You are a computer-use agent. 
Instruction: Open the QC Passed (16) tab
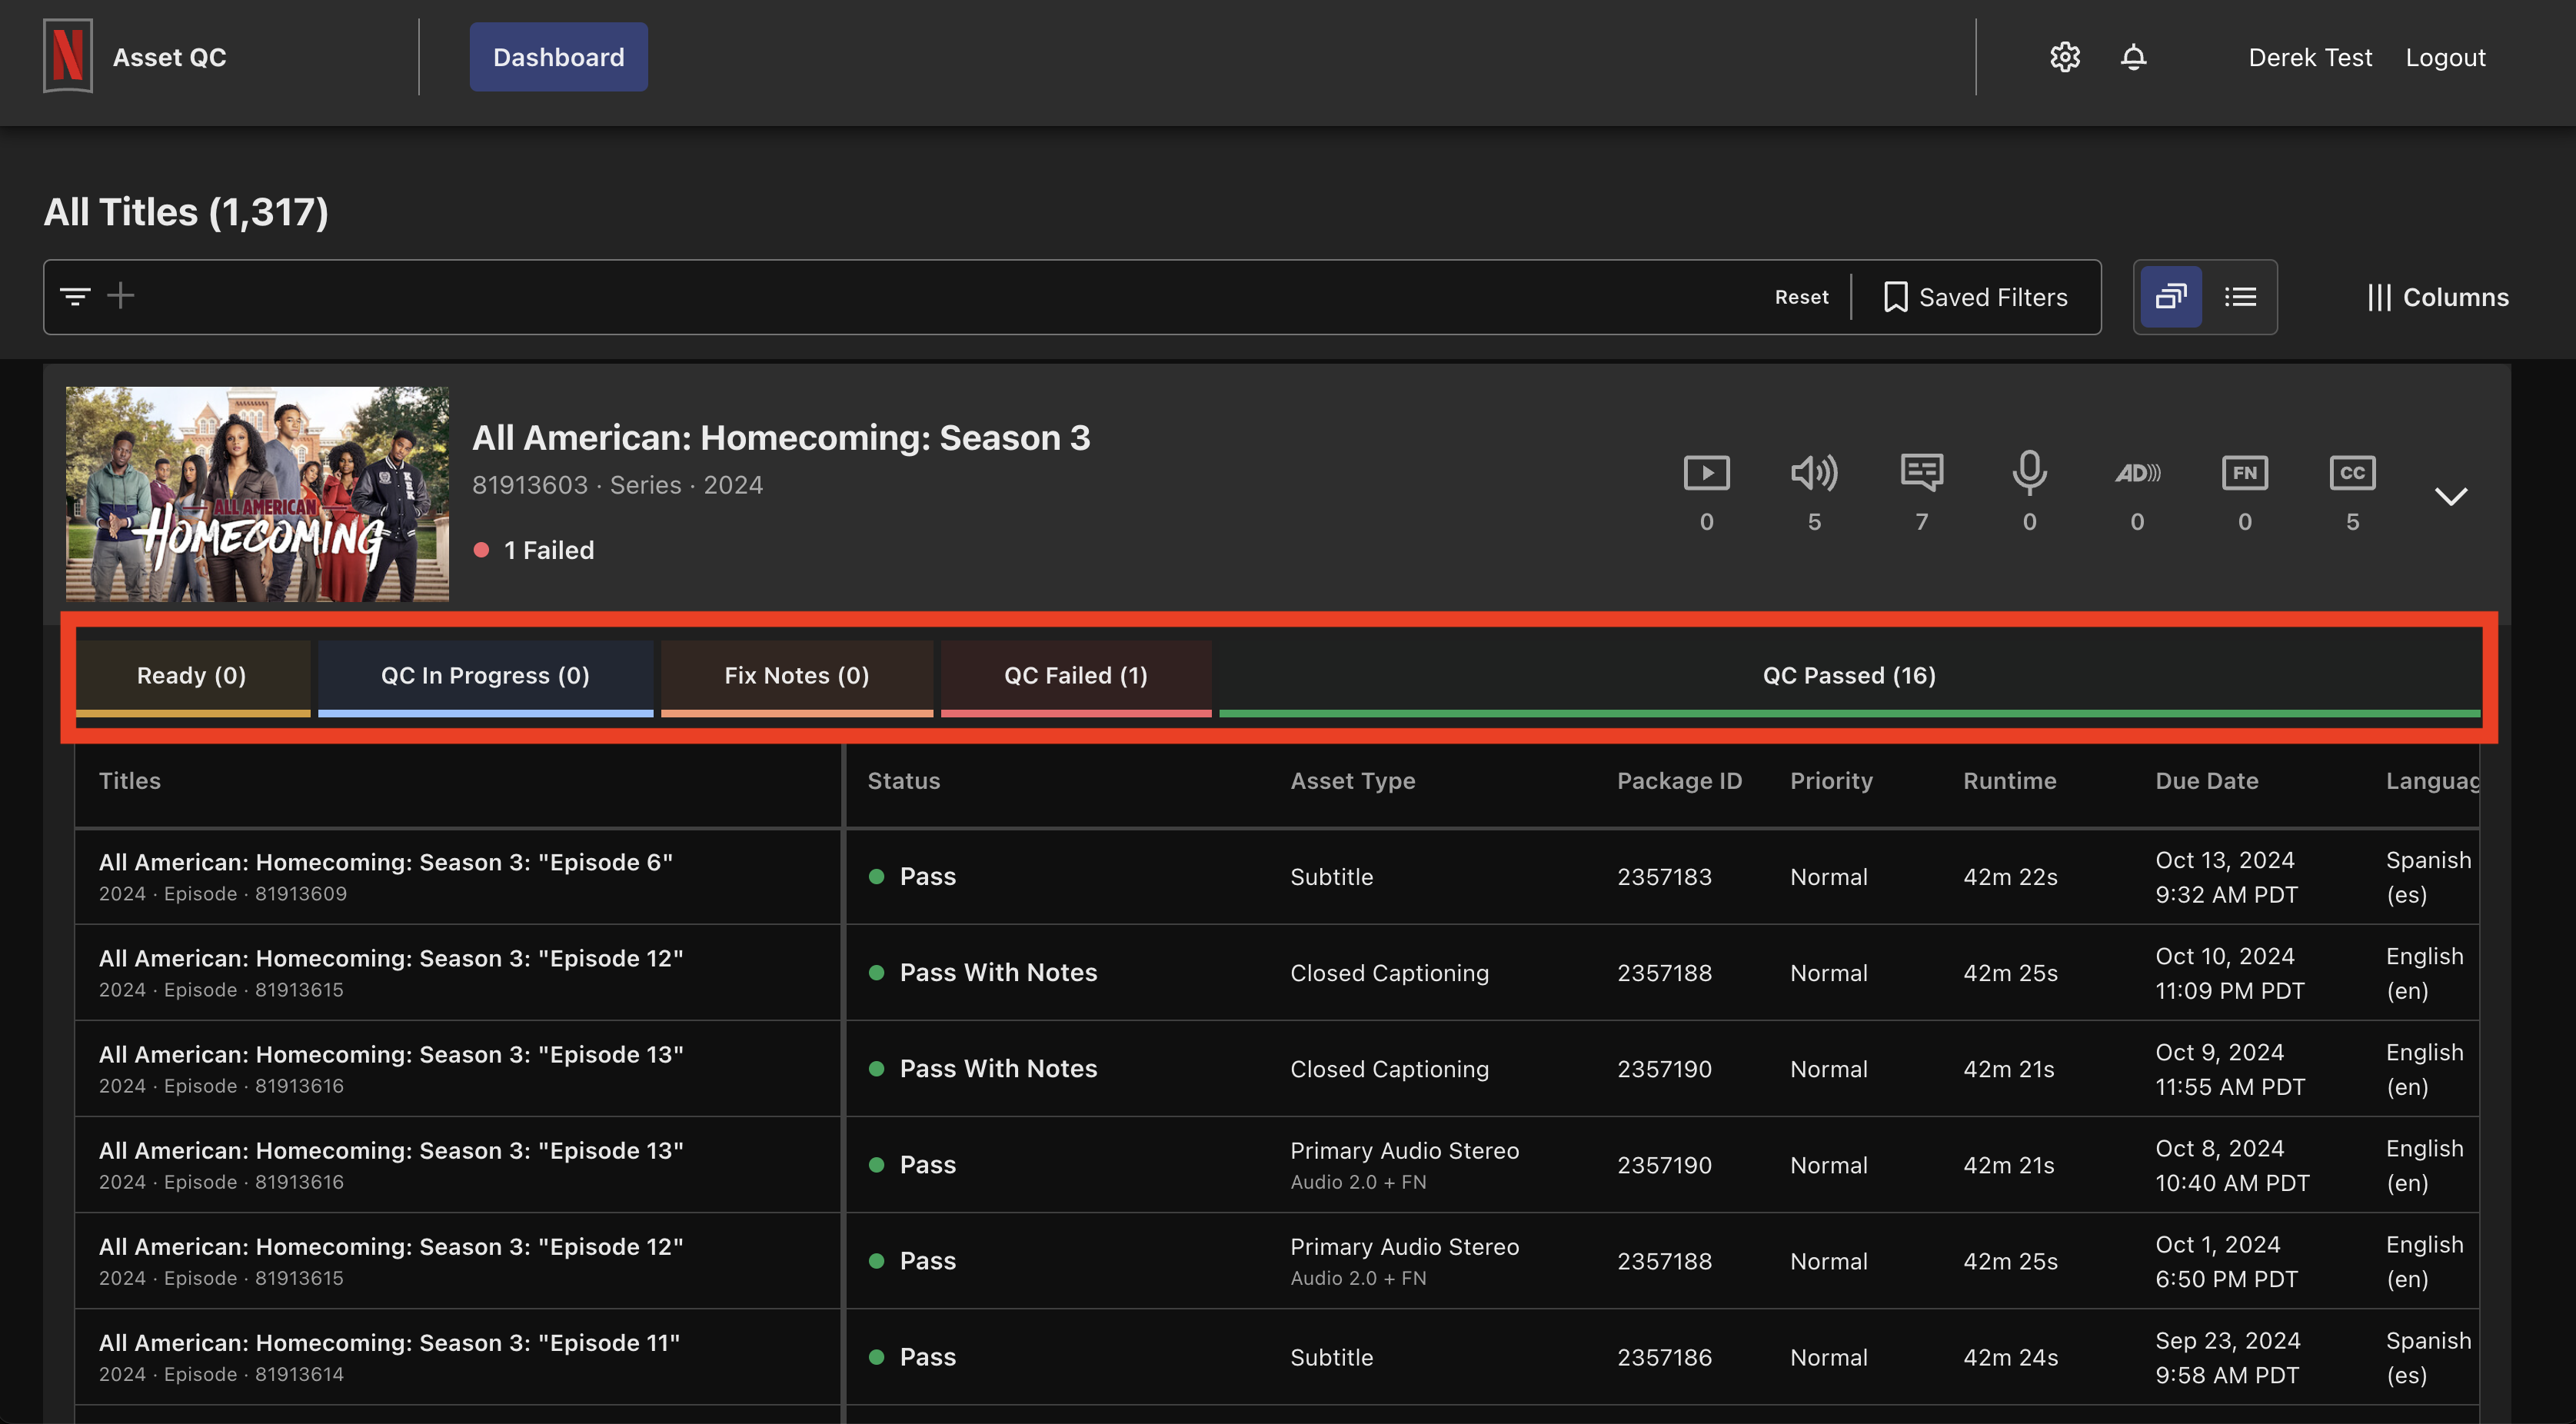[x=1849, y=678]
